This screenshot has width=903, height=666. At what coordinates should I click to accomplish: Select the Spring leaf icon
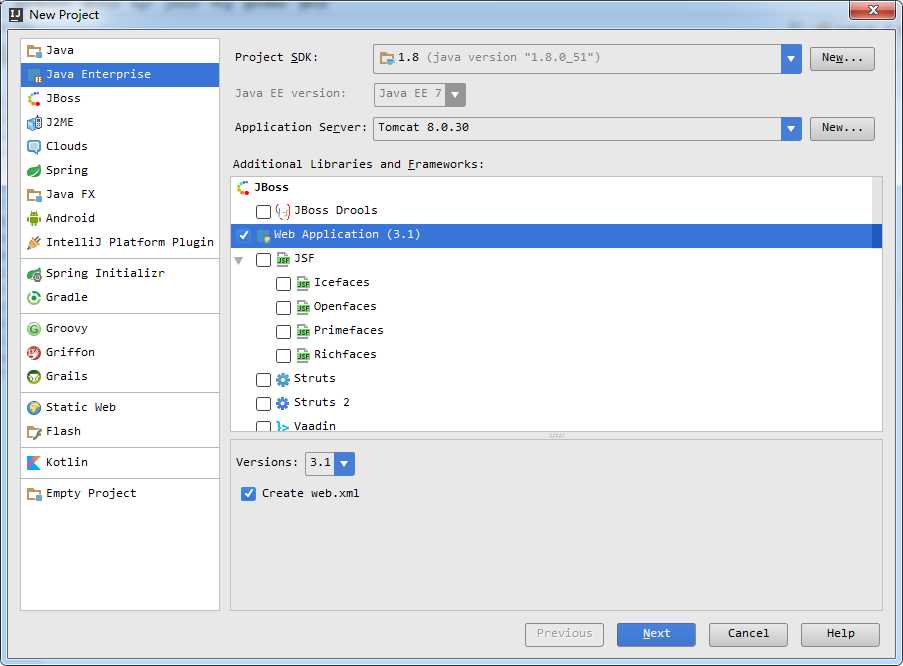point(34,171)
